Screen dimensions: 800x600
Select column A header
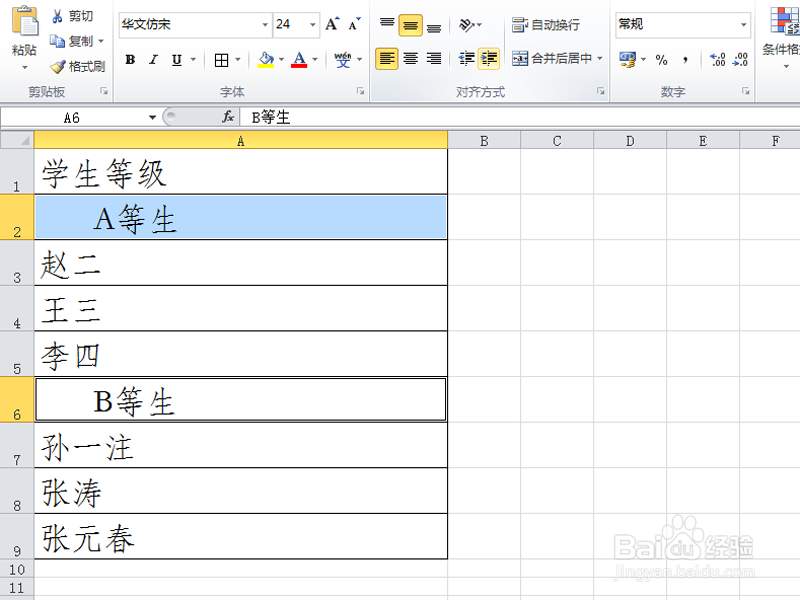[241, 140]
